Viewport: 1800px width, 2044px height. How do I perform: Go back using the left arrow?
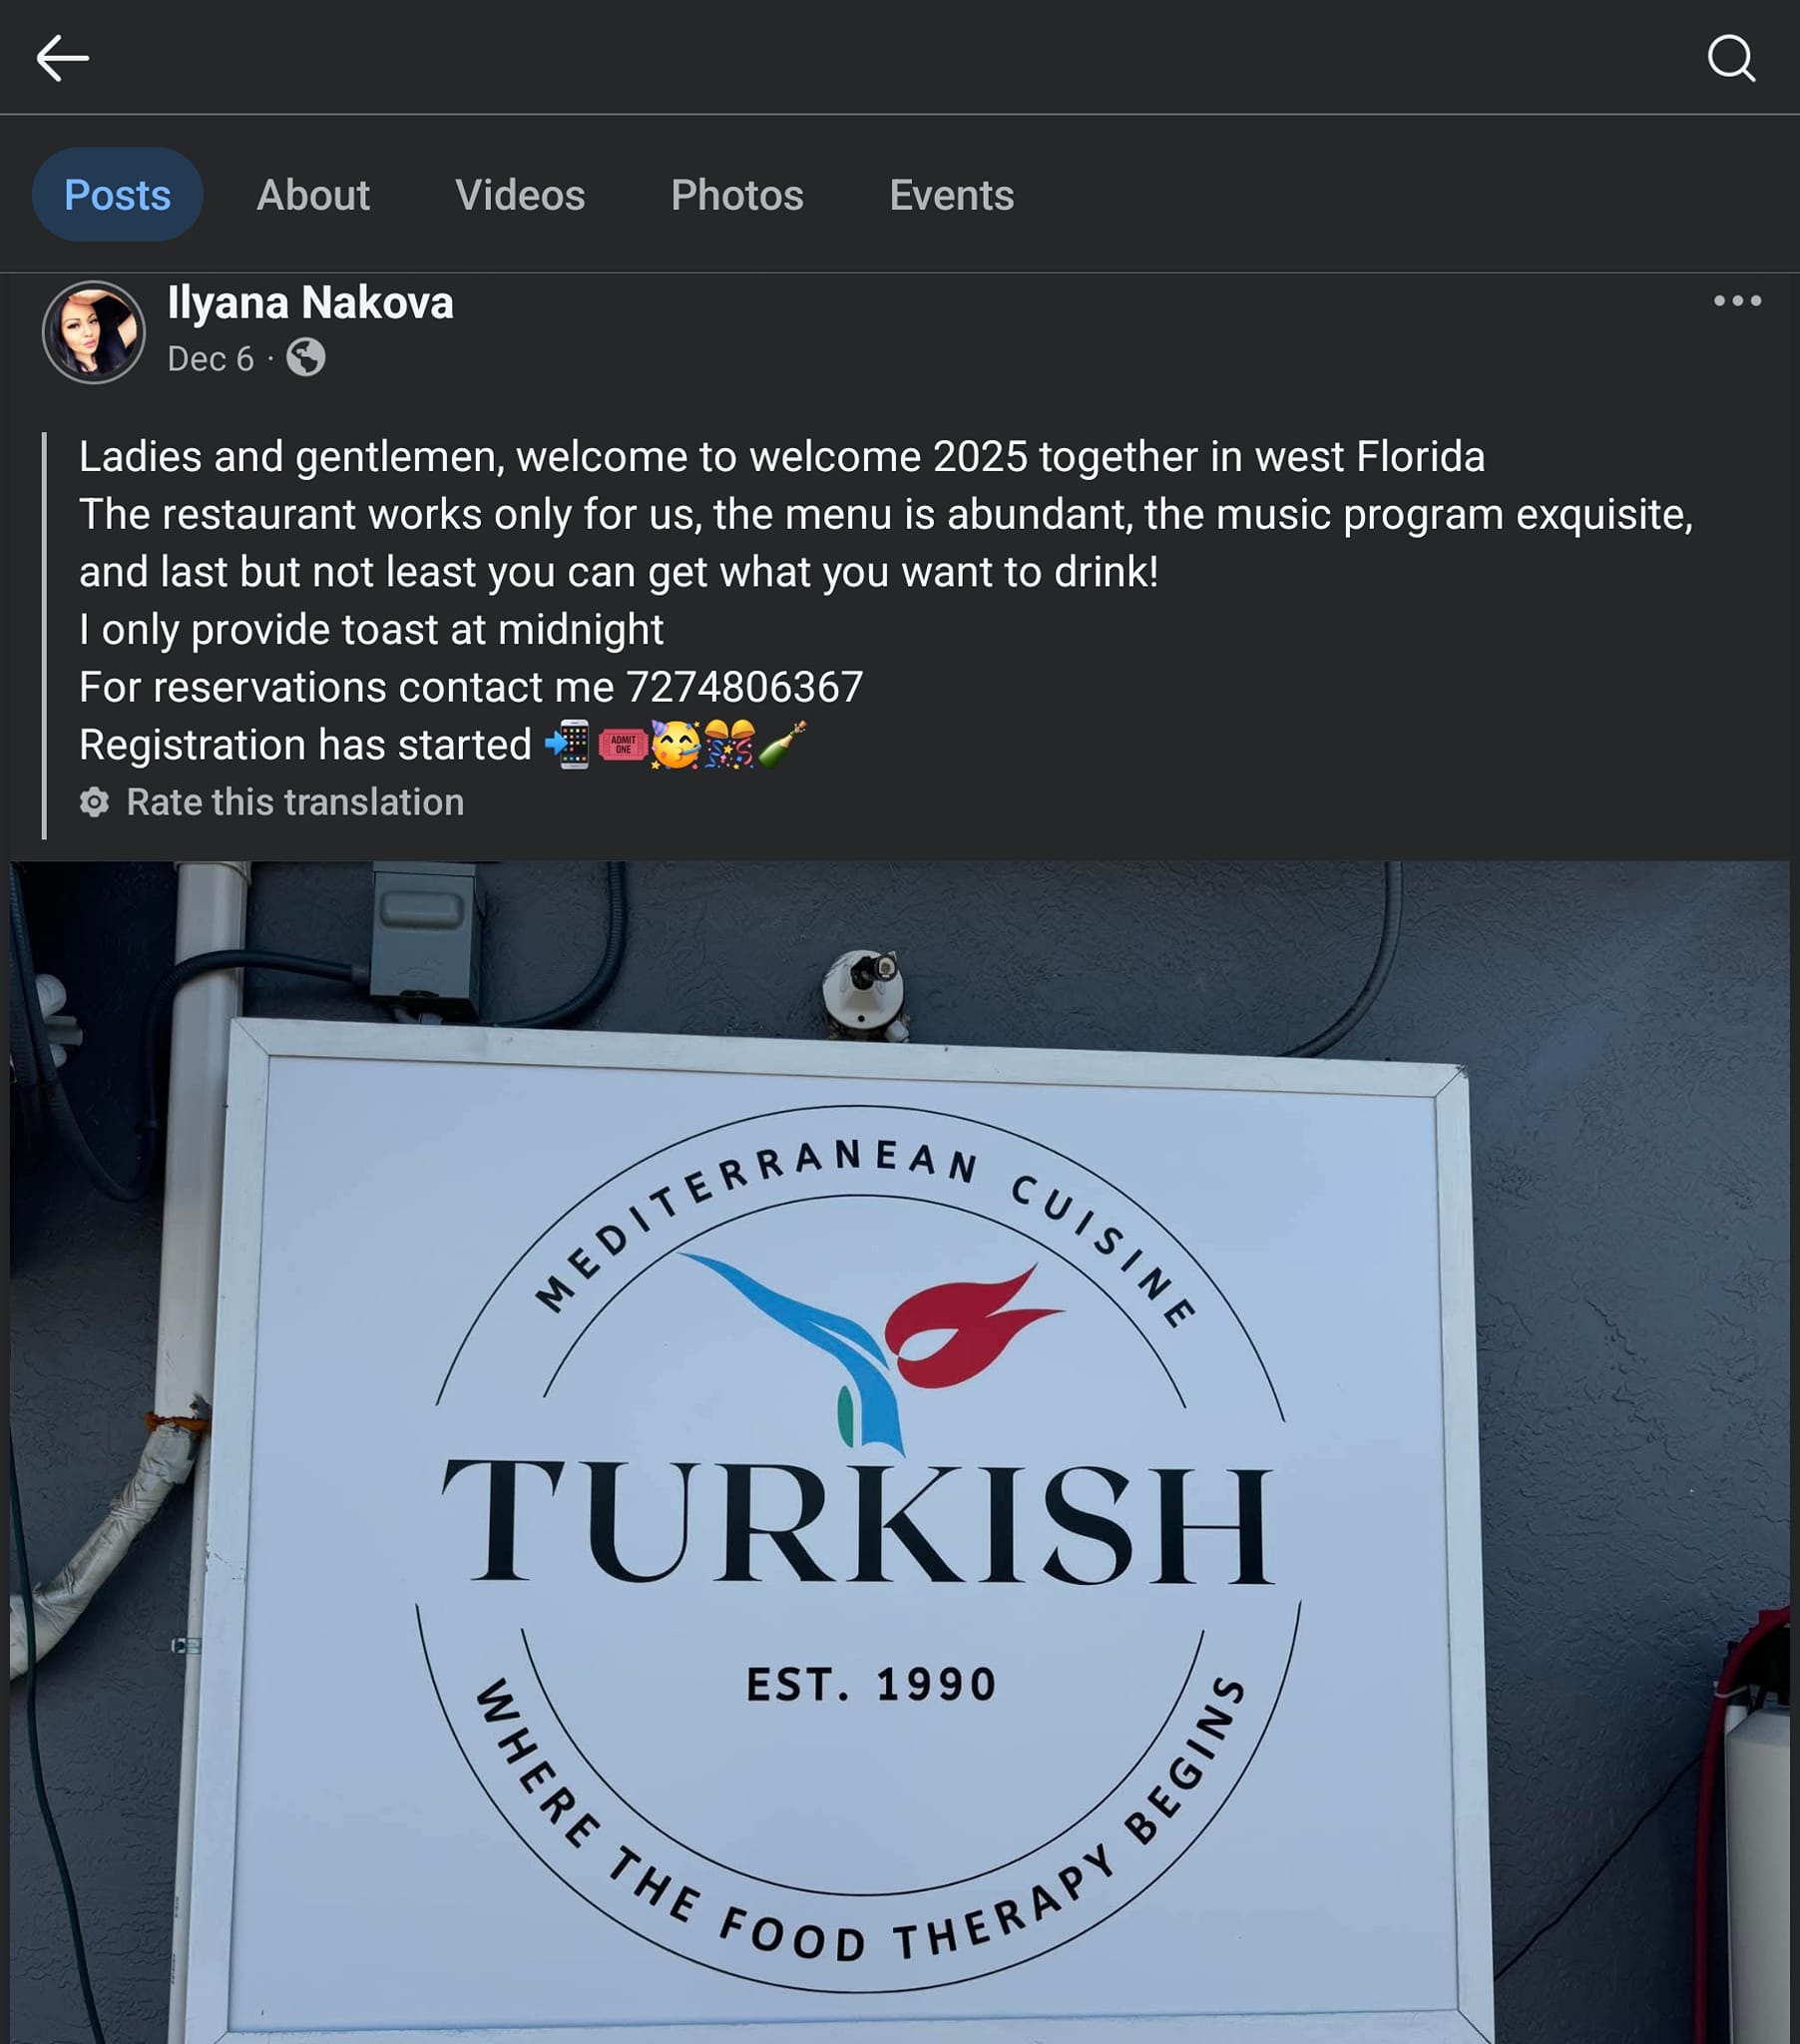[62, 58]
